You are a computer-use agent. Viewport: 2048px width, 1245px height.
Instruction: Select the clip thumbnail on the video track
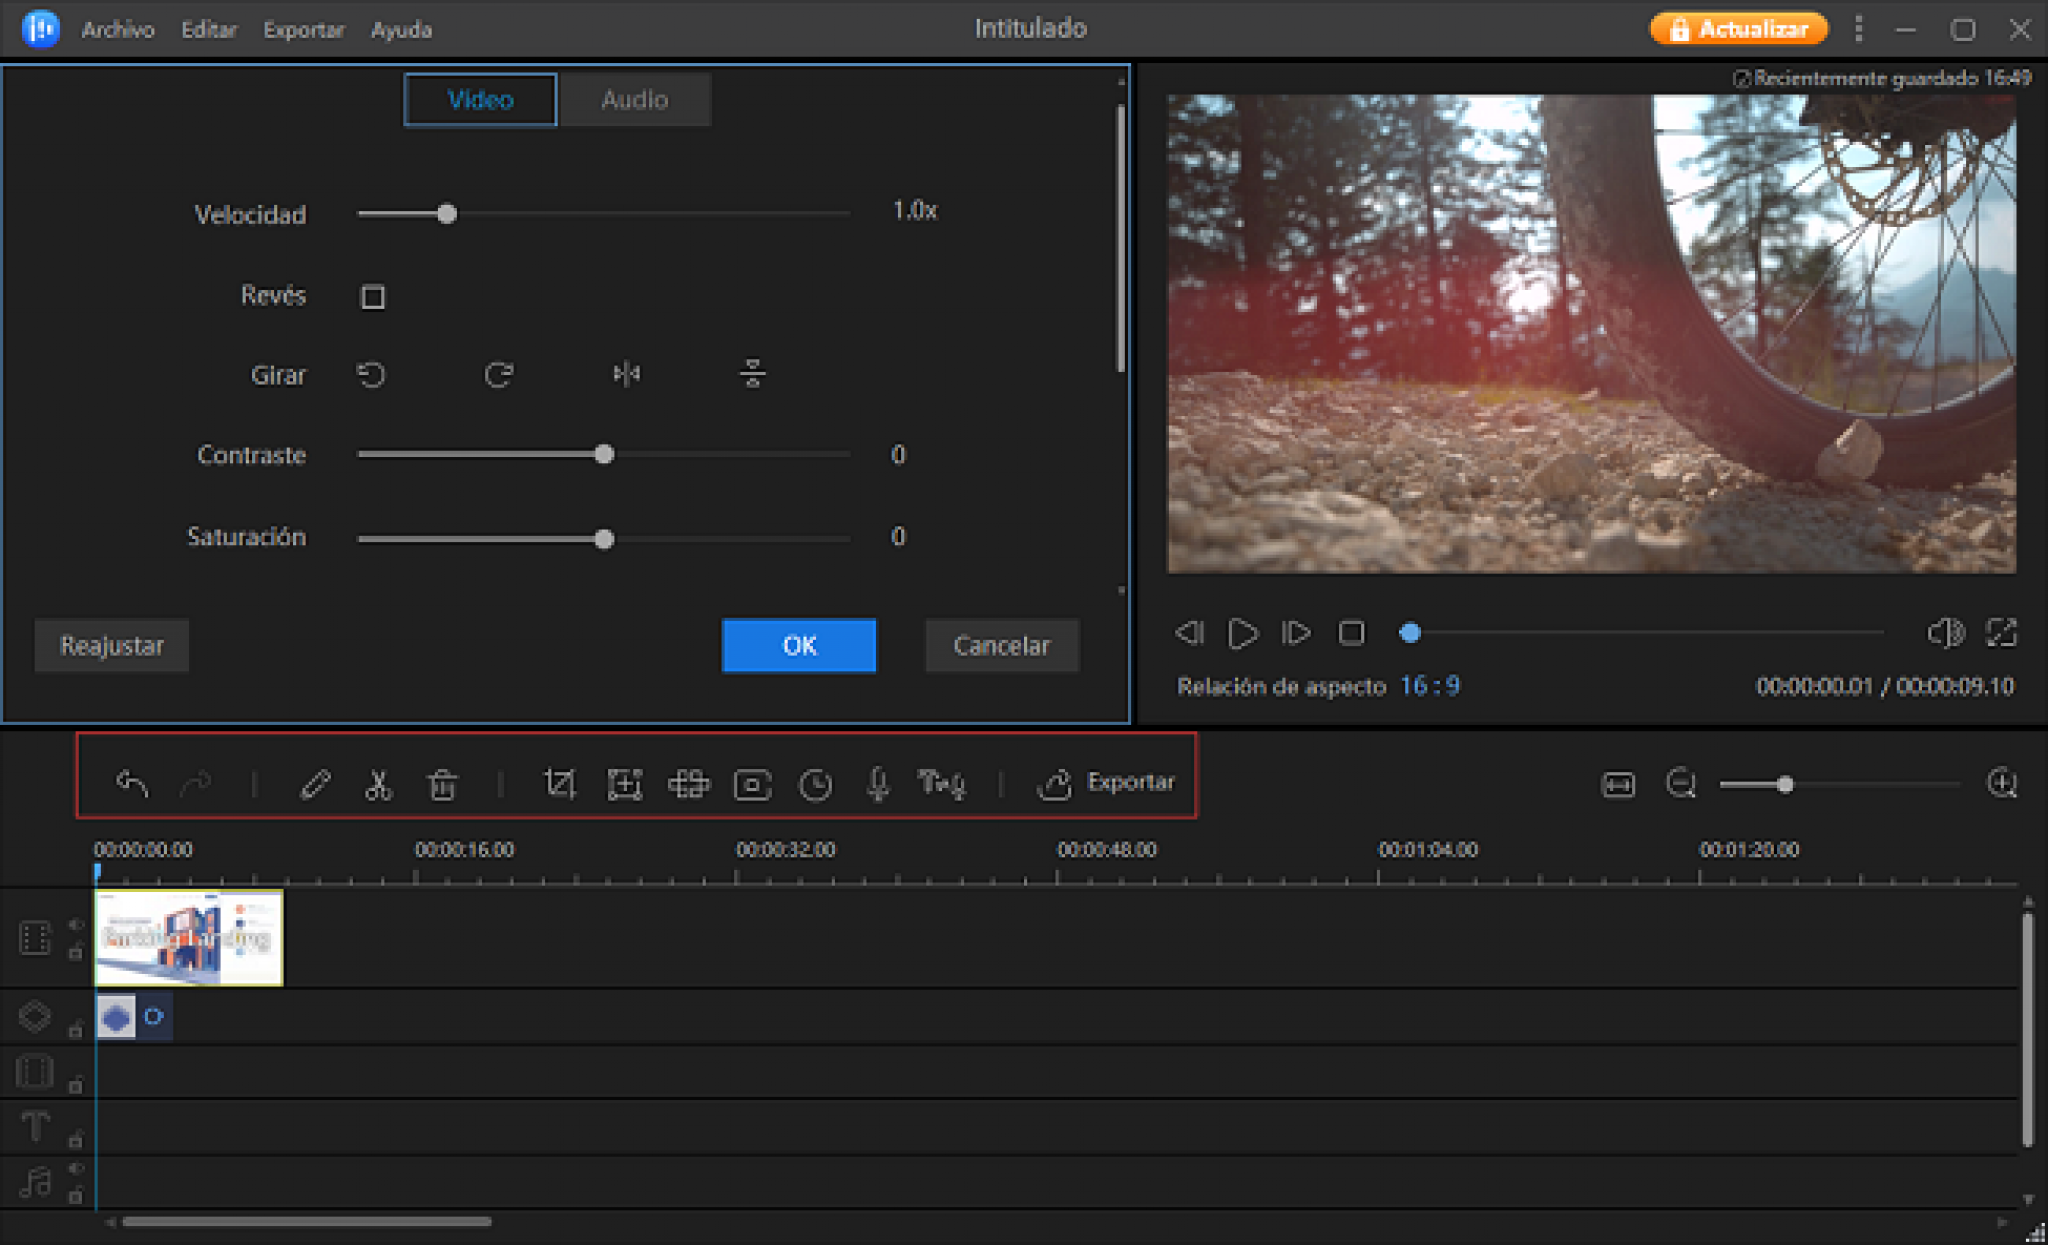click(188, 937)
